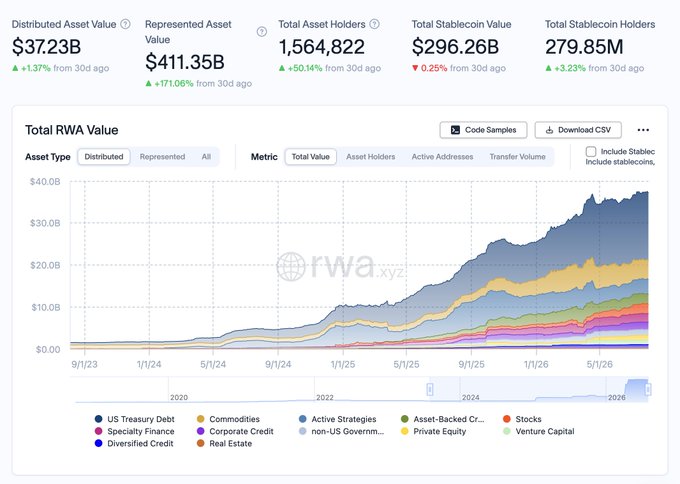Open Total Asset Holders help icon
The image size is (680, 484).
(x=375, y=24)
